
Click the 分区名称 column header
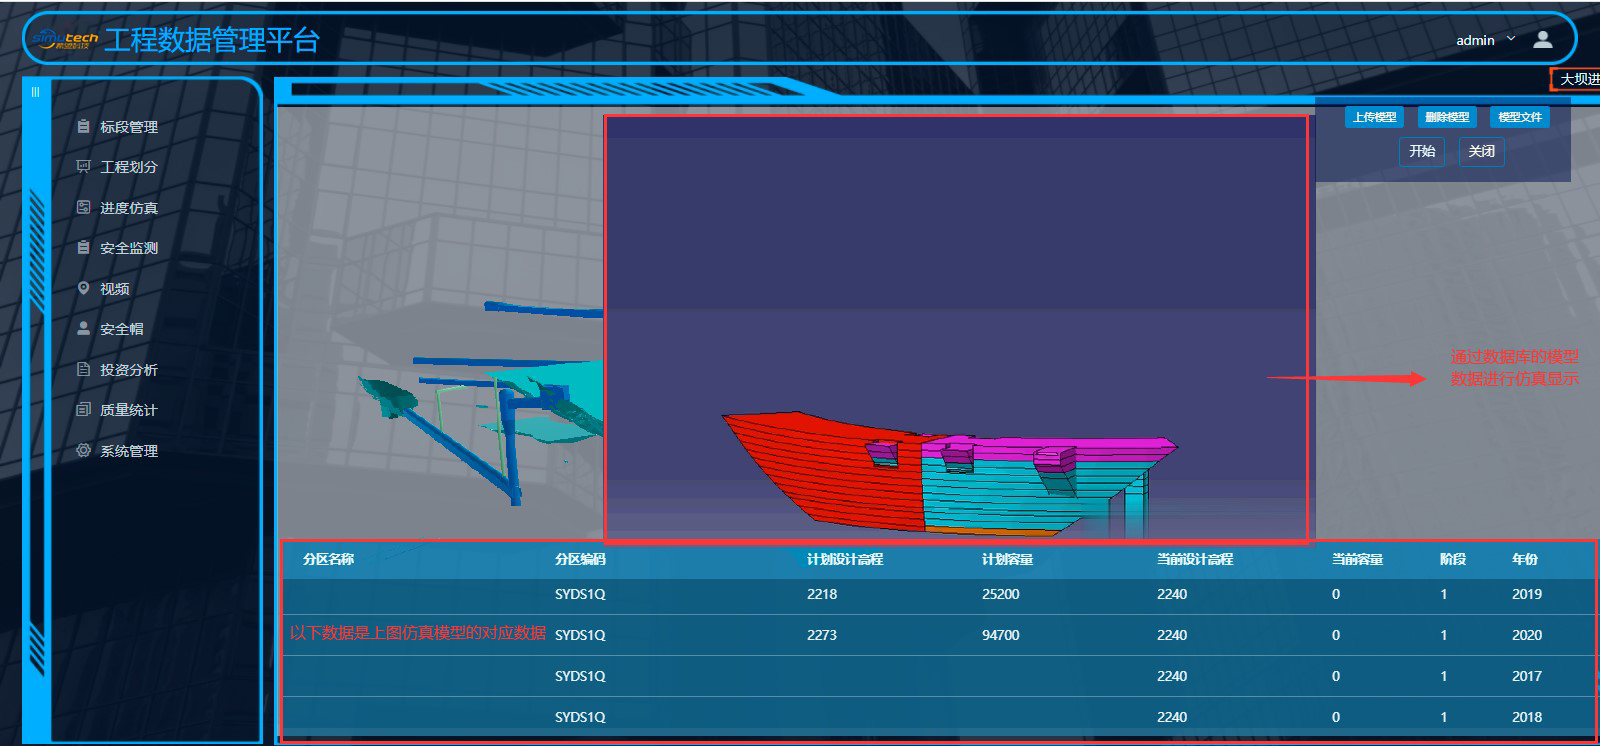[329, 559]
